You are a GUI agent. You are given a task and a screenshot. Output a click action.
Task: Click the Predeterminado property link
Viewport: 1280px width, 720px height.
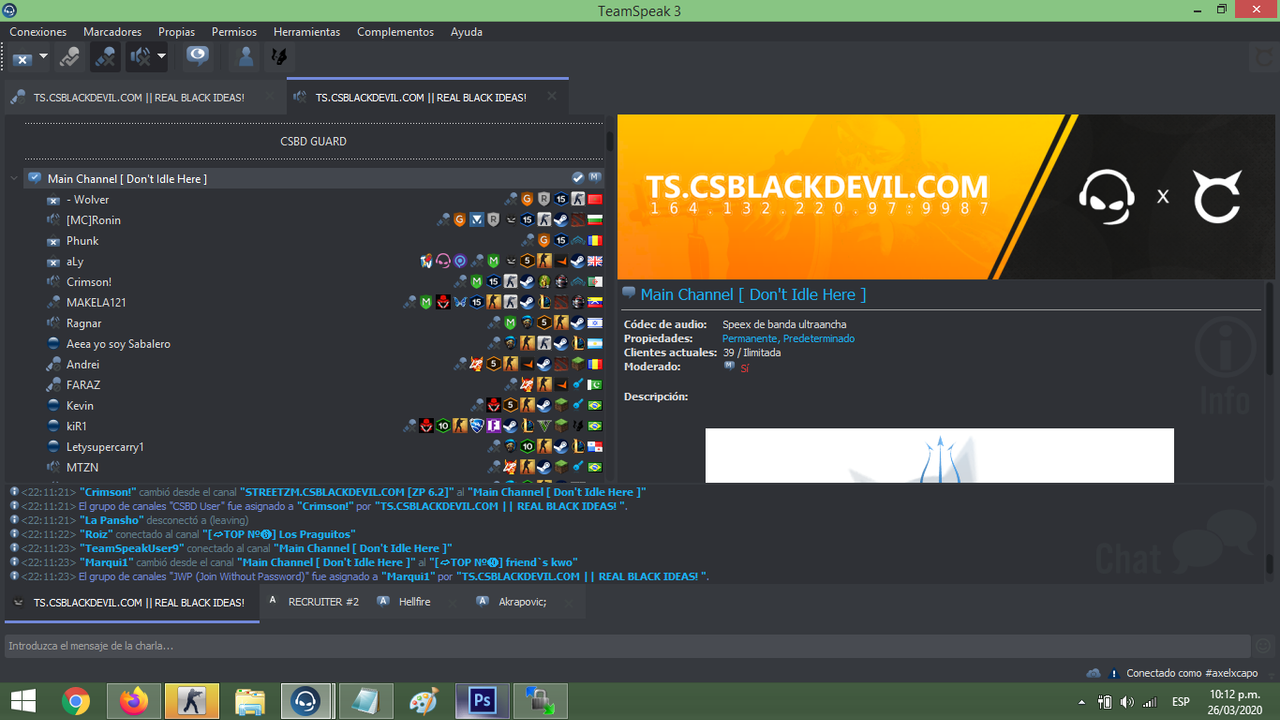pyautogui.click(x=819, y=339)
